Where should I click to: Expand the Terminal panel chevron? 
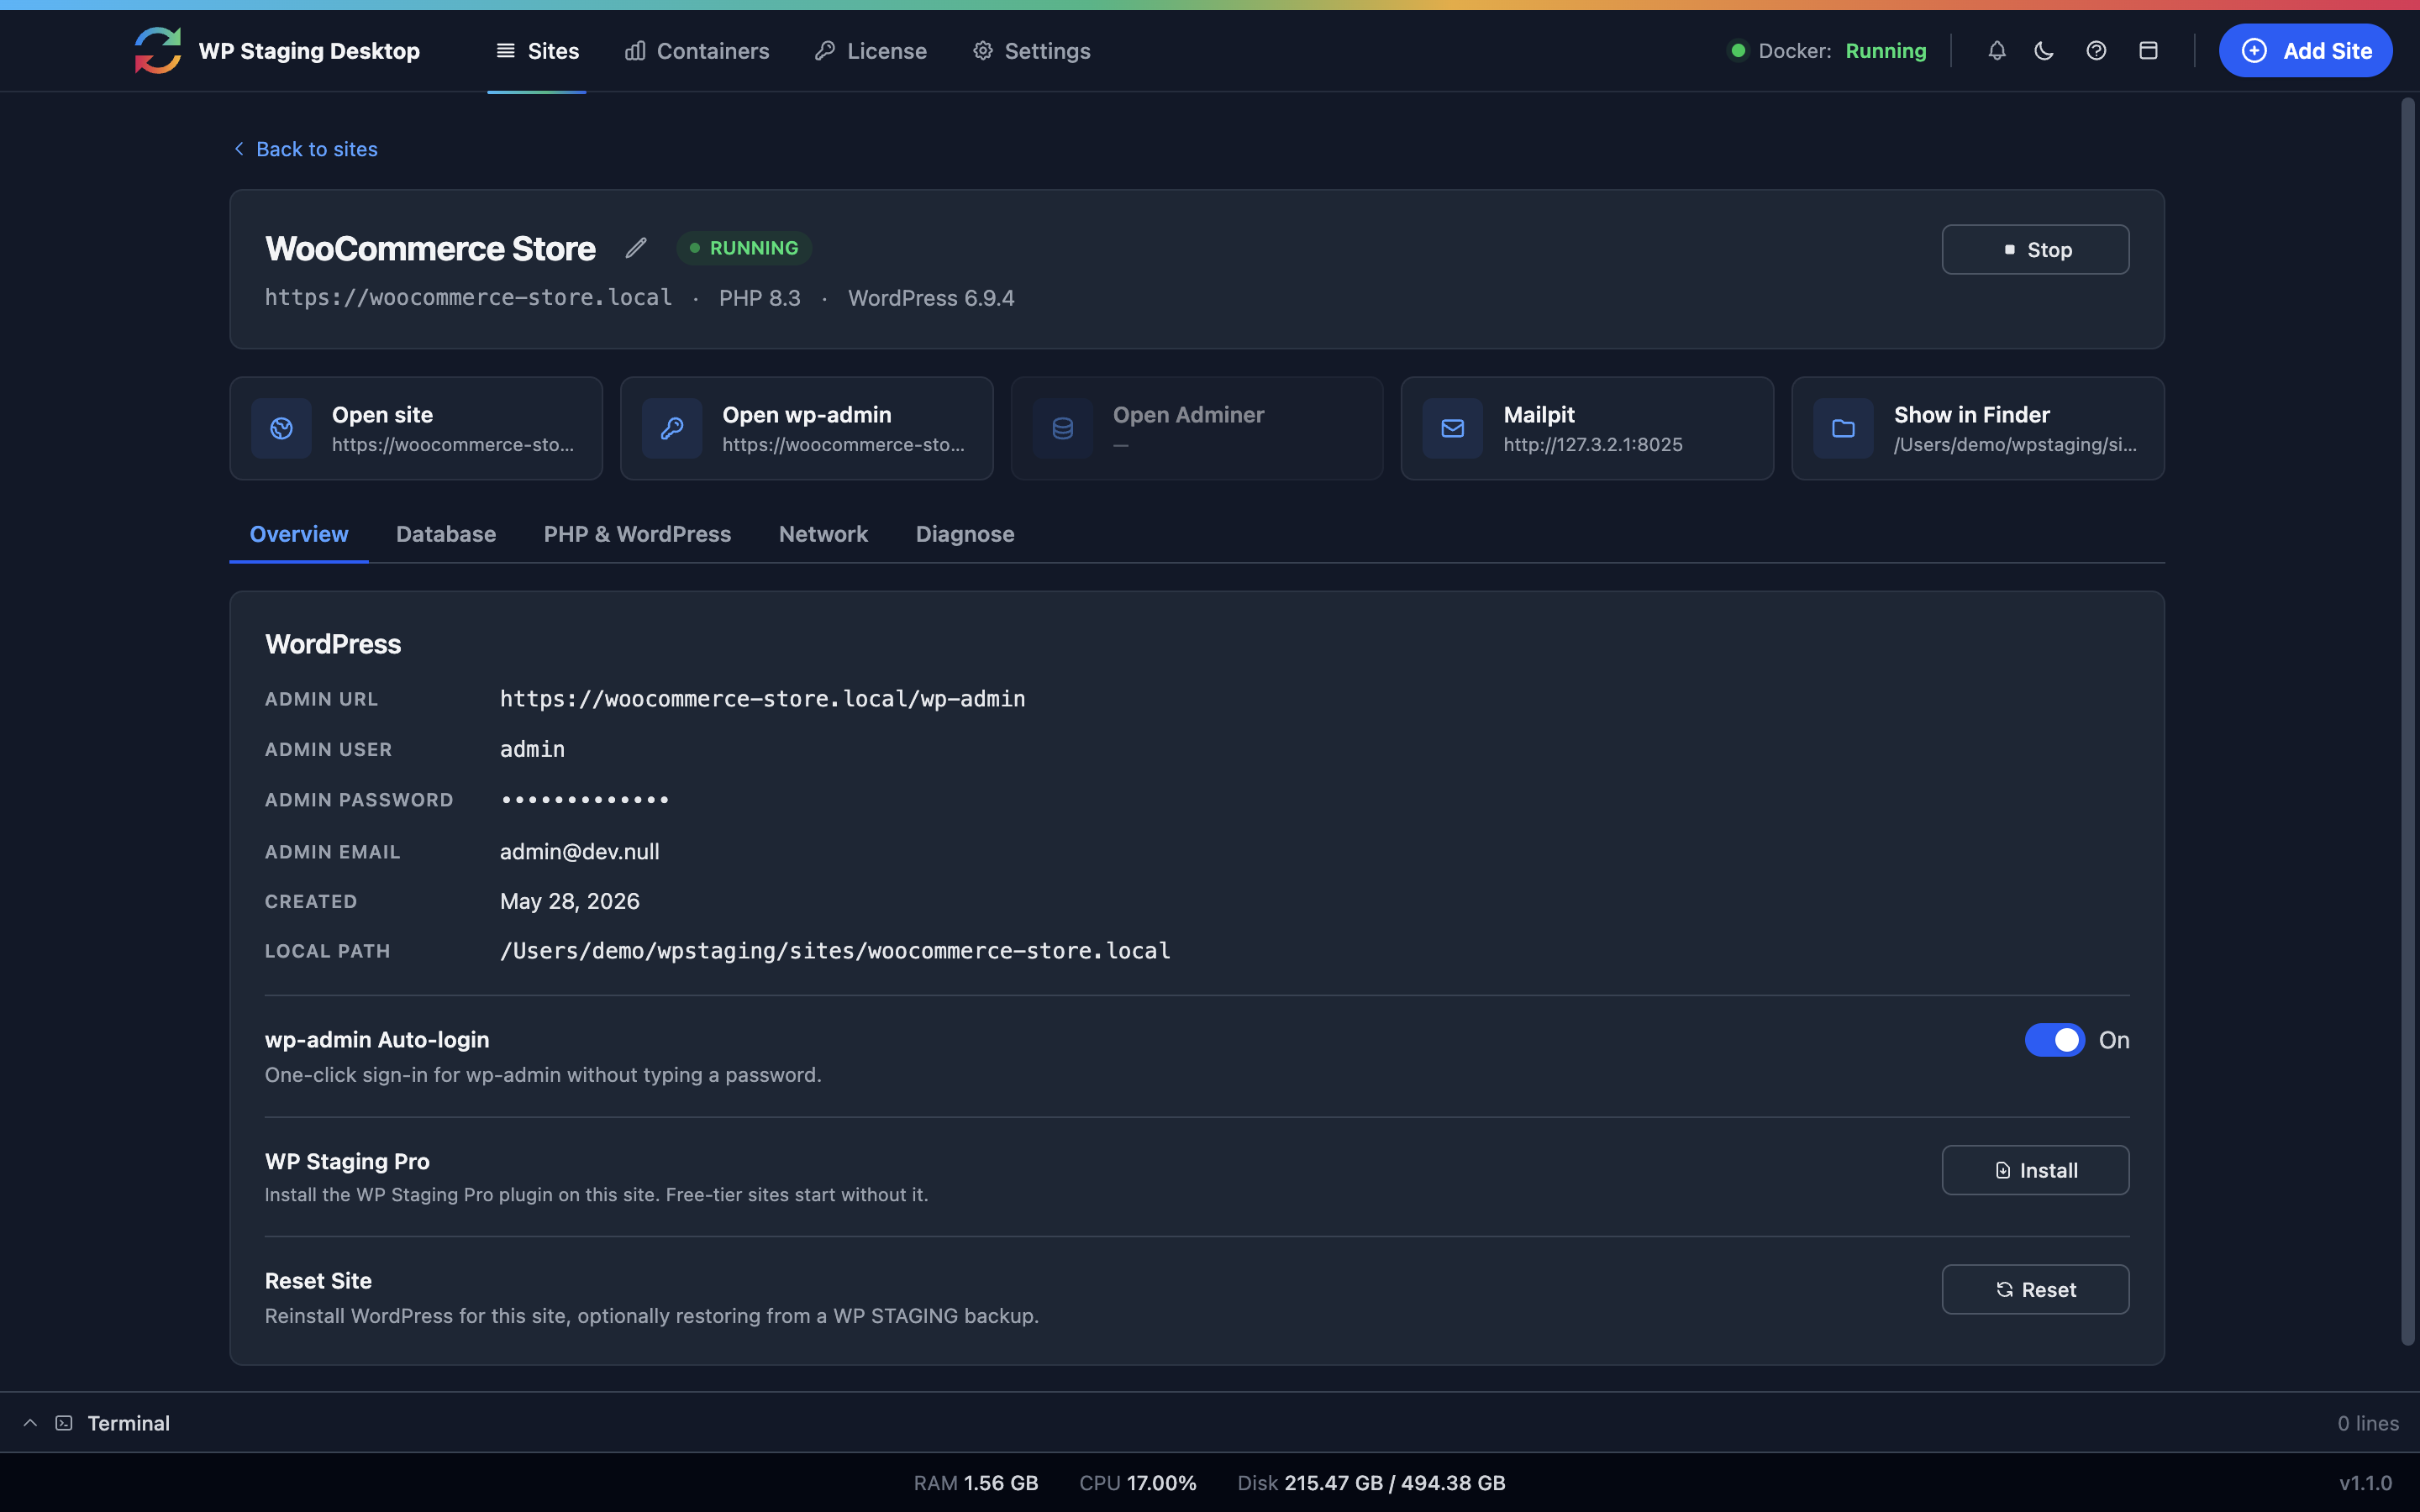tap(30, 1423)
